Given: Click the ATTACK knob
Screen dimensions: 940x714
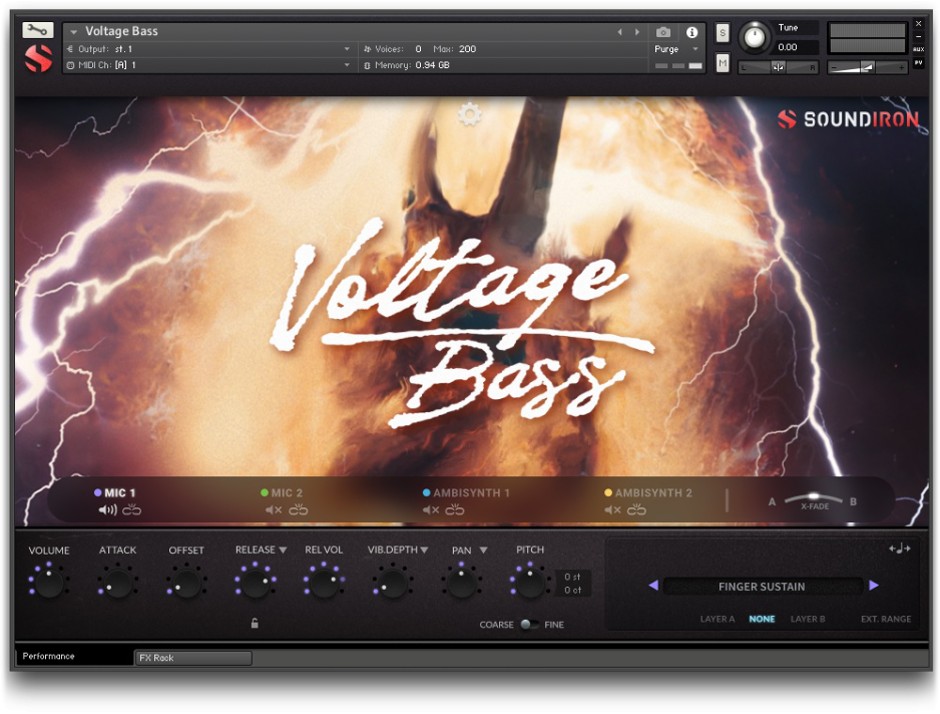Looking at the screenshot, I should (x=118, y=582).
